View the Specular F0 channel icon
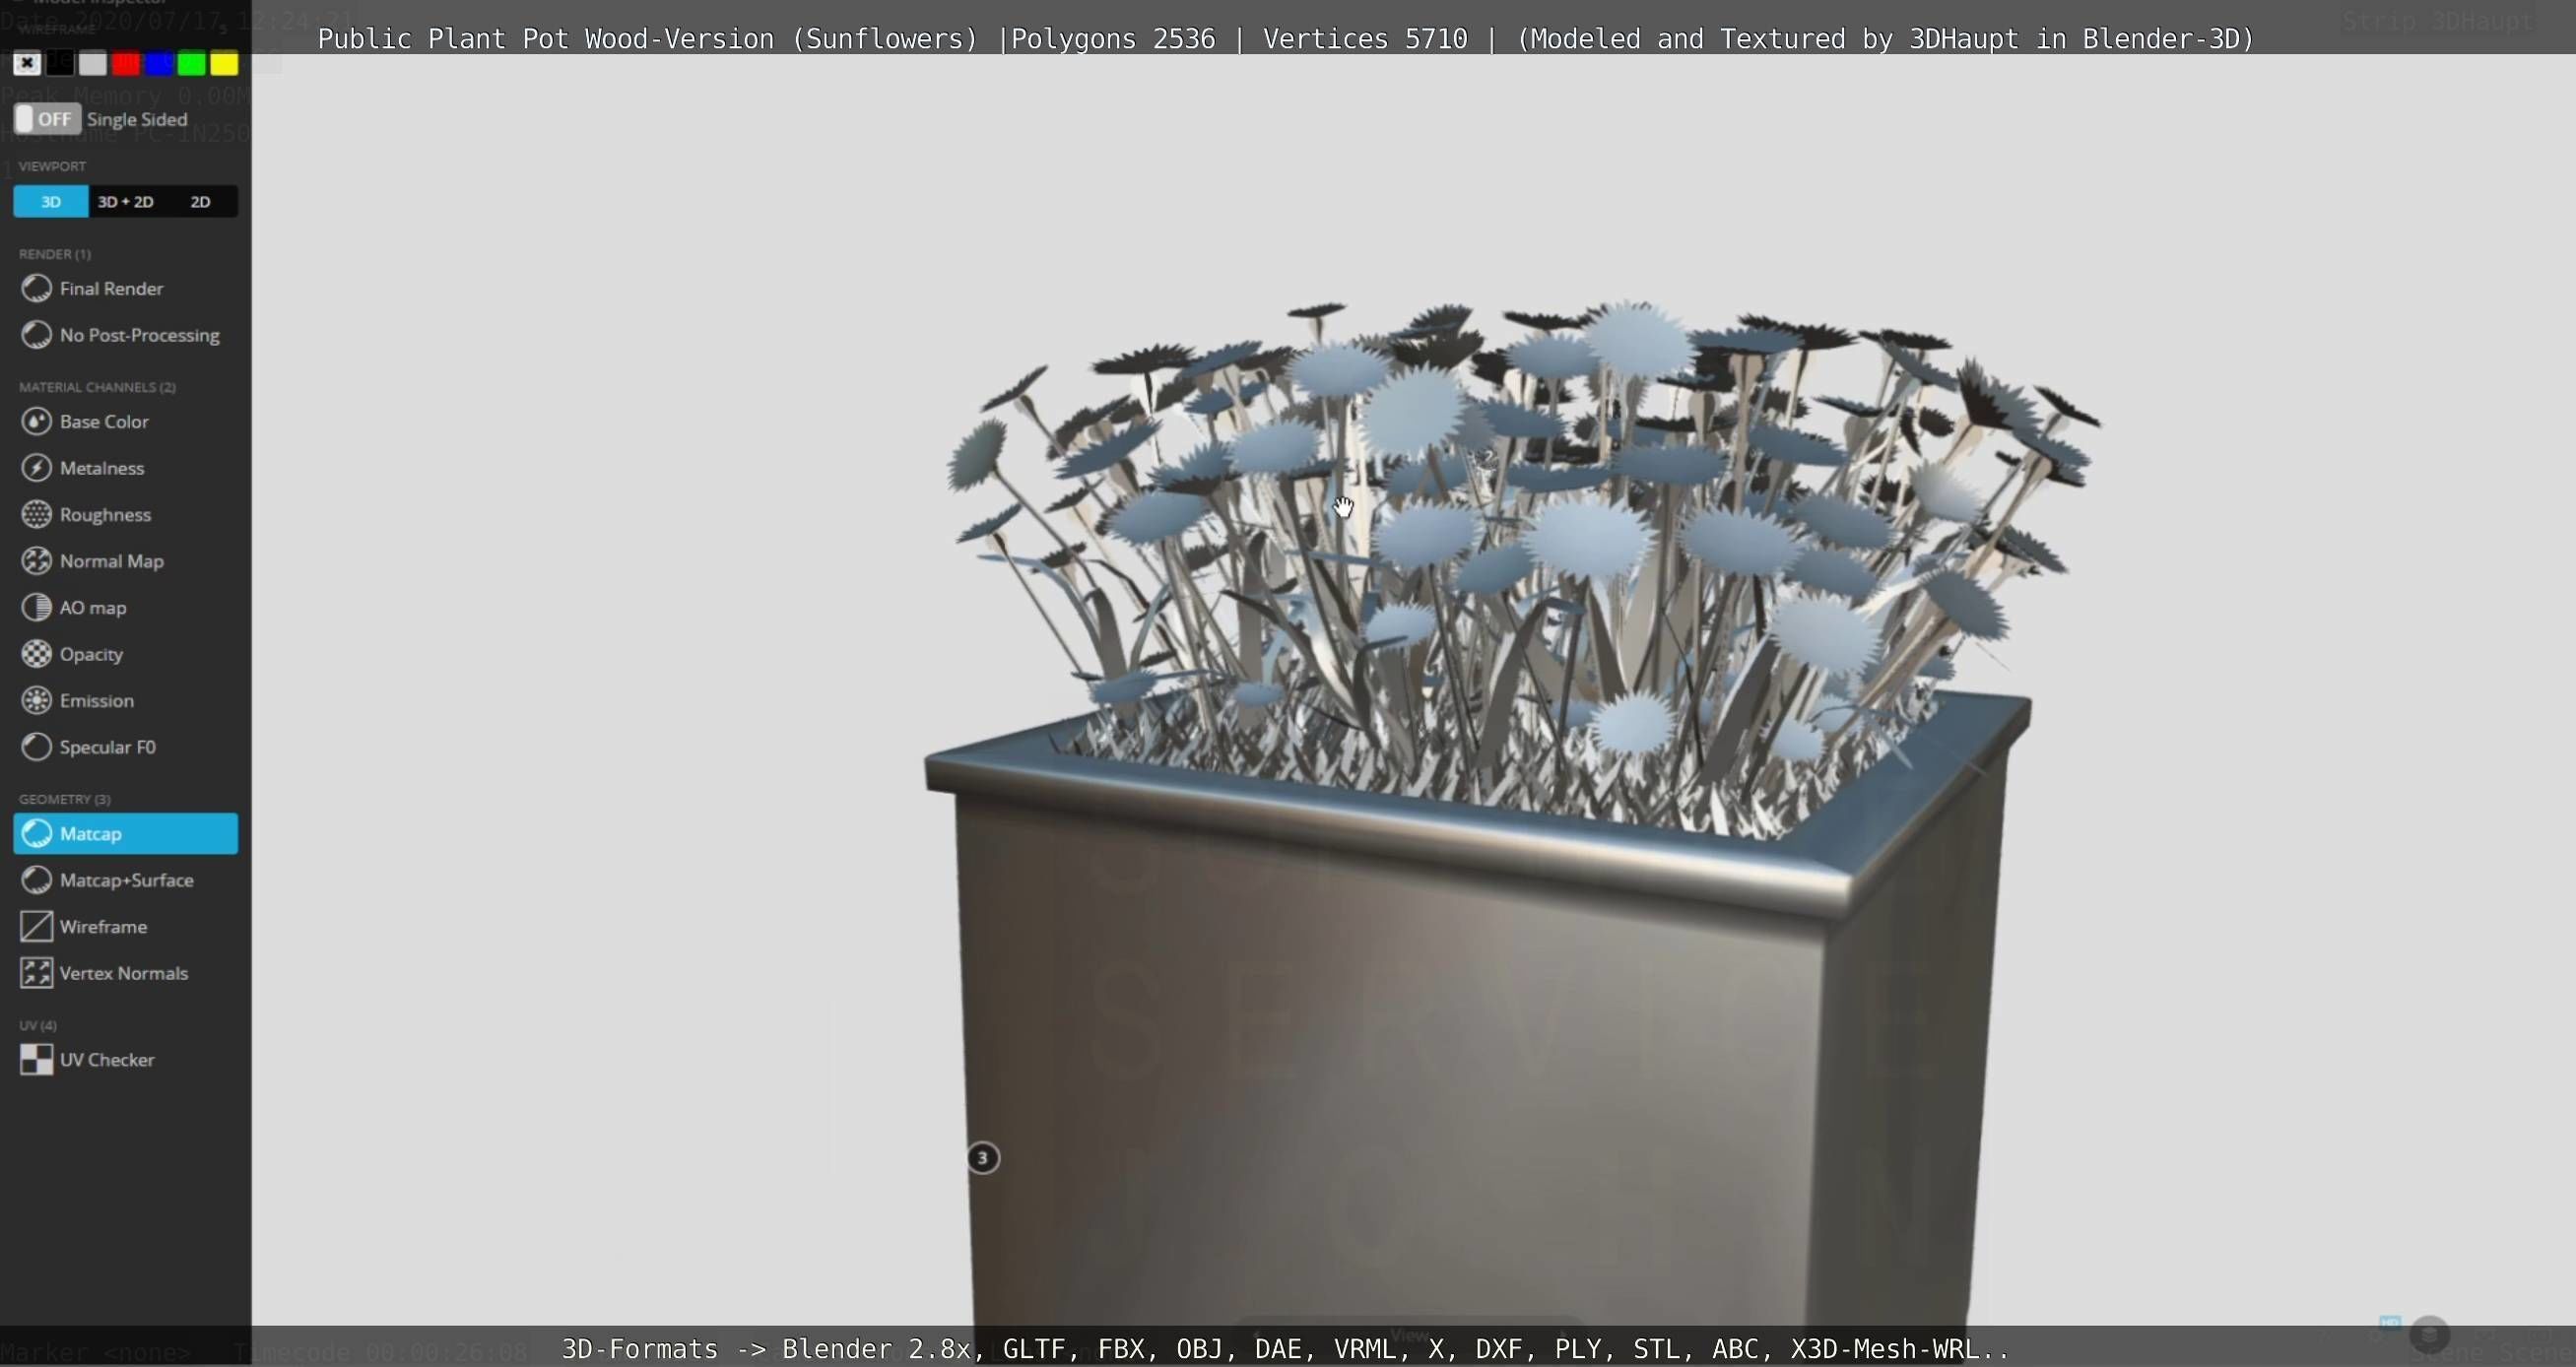 click(37, 747)
